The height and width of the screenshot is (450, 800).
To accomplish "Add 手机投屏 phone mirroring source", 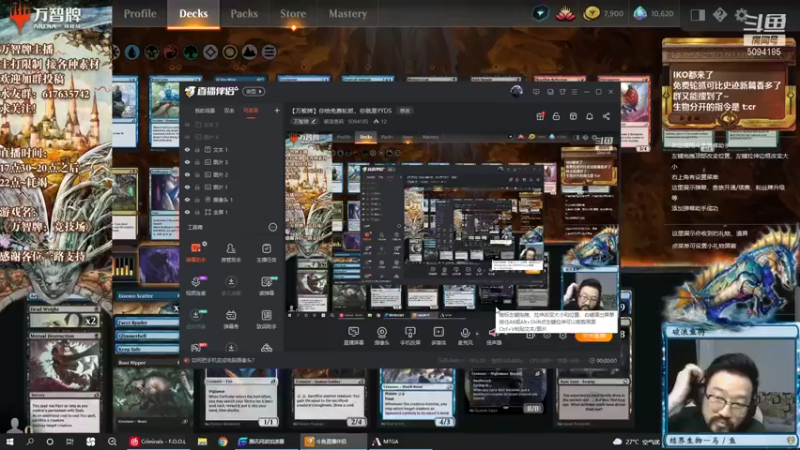I will point(410,336).
